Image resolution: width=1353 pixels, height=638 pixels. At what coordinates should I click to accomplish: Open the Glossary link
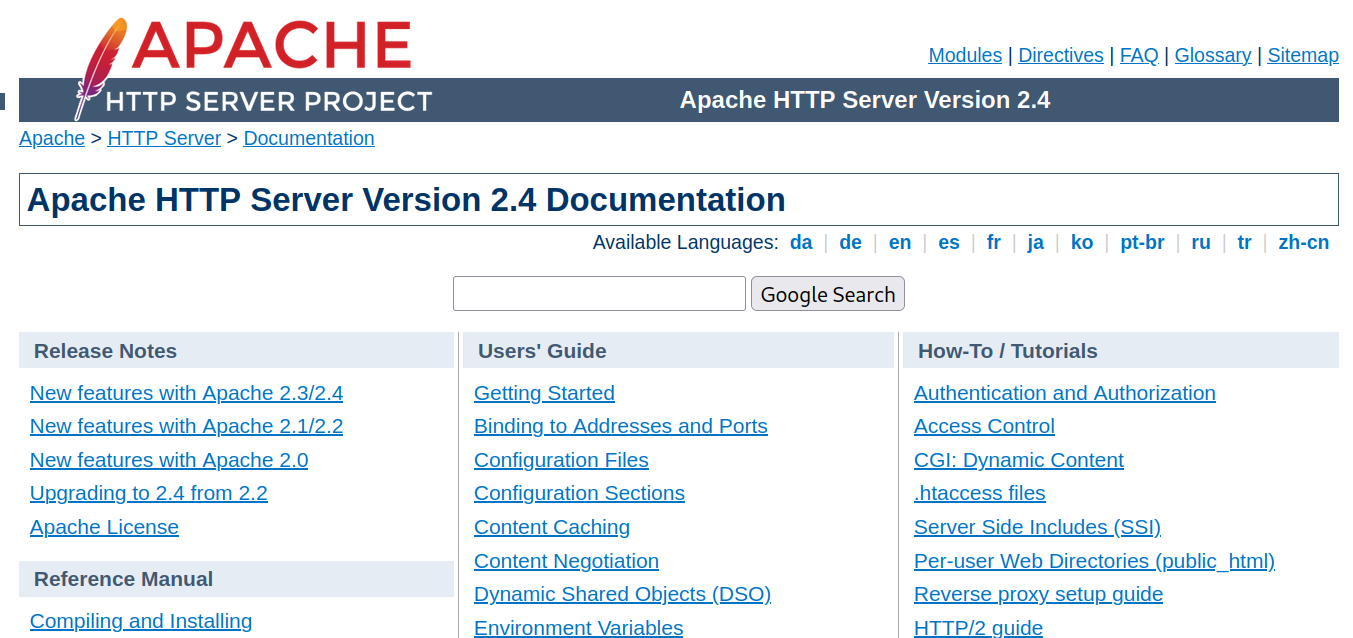1212,56
